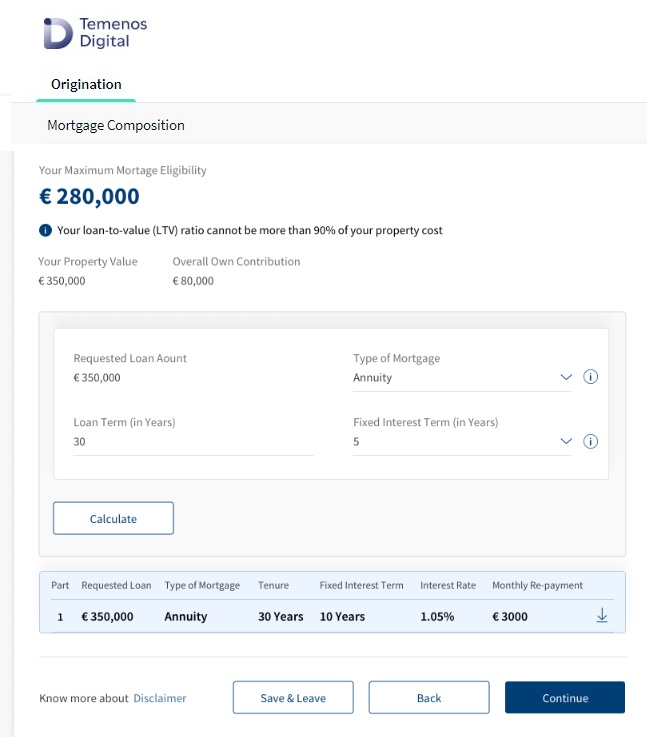Click the Part number 1 cell
This screenshot has height=737, width=647.
tap(60, 617)
